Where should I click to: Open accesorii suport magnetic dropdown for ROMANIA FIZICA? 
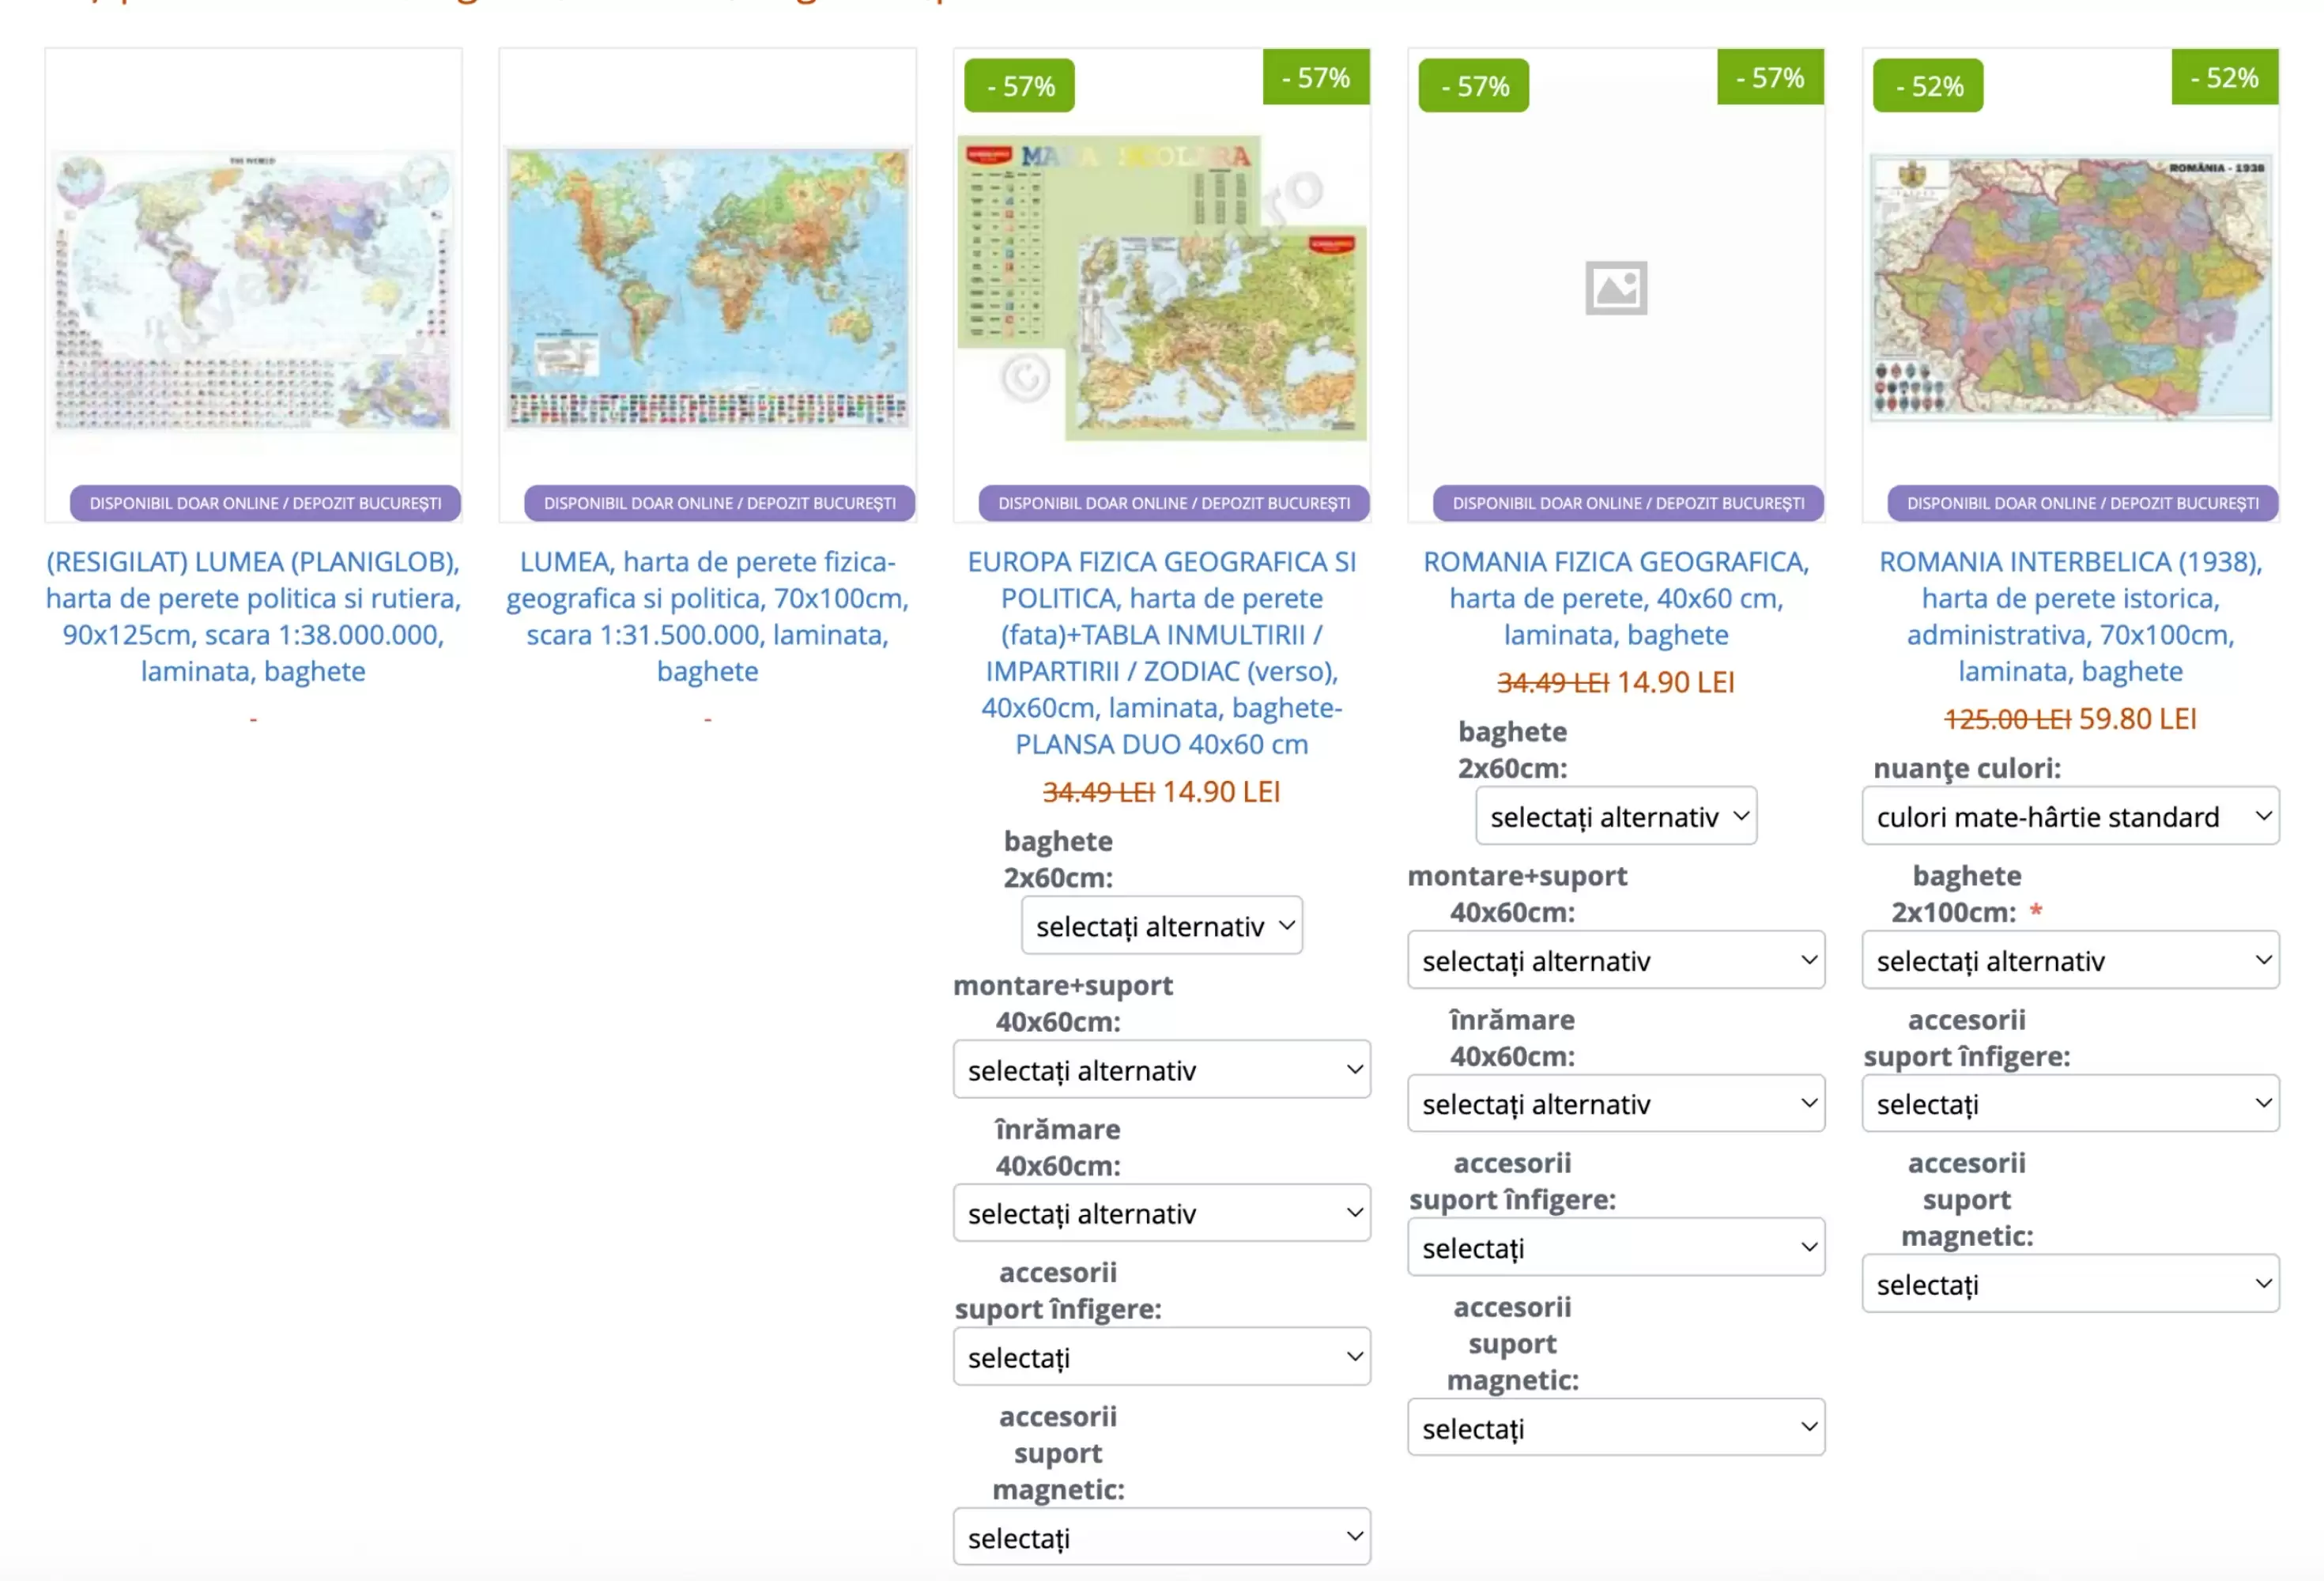1616,1427
